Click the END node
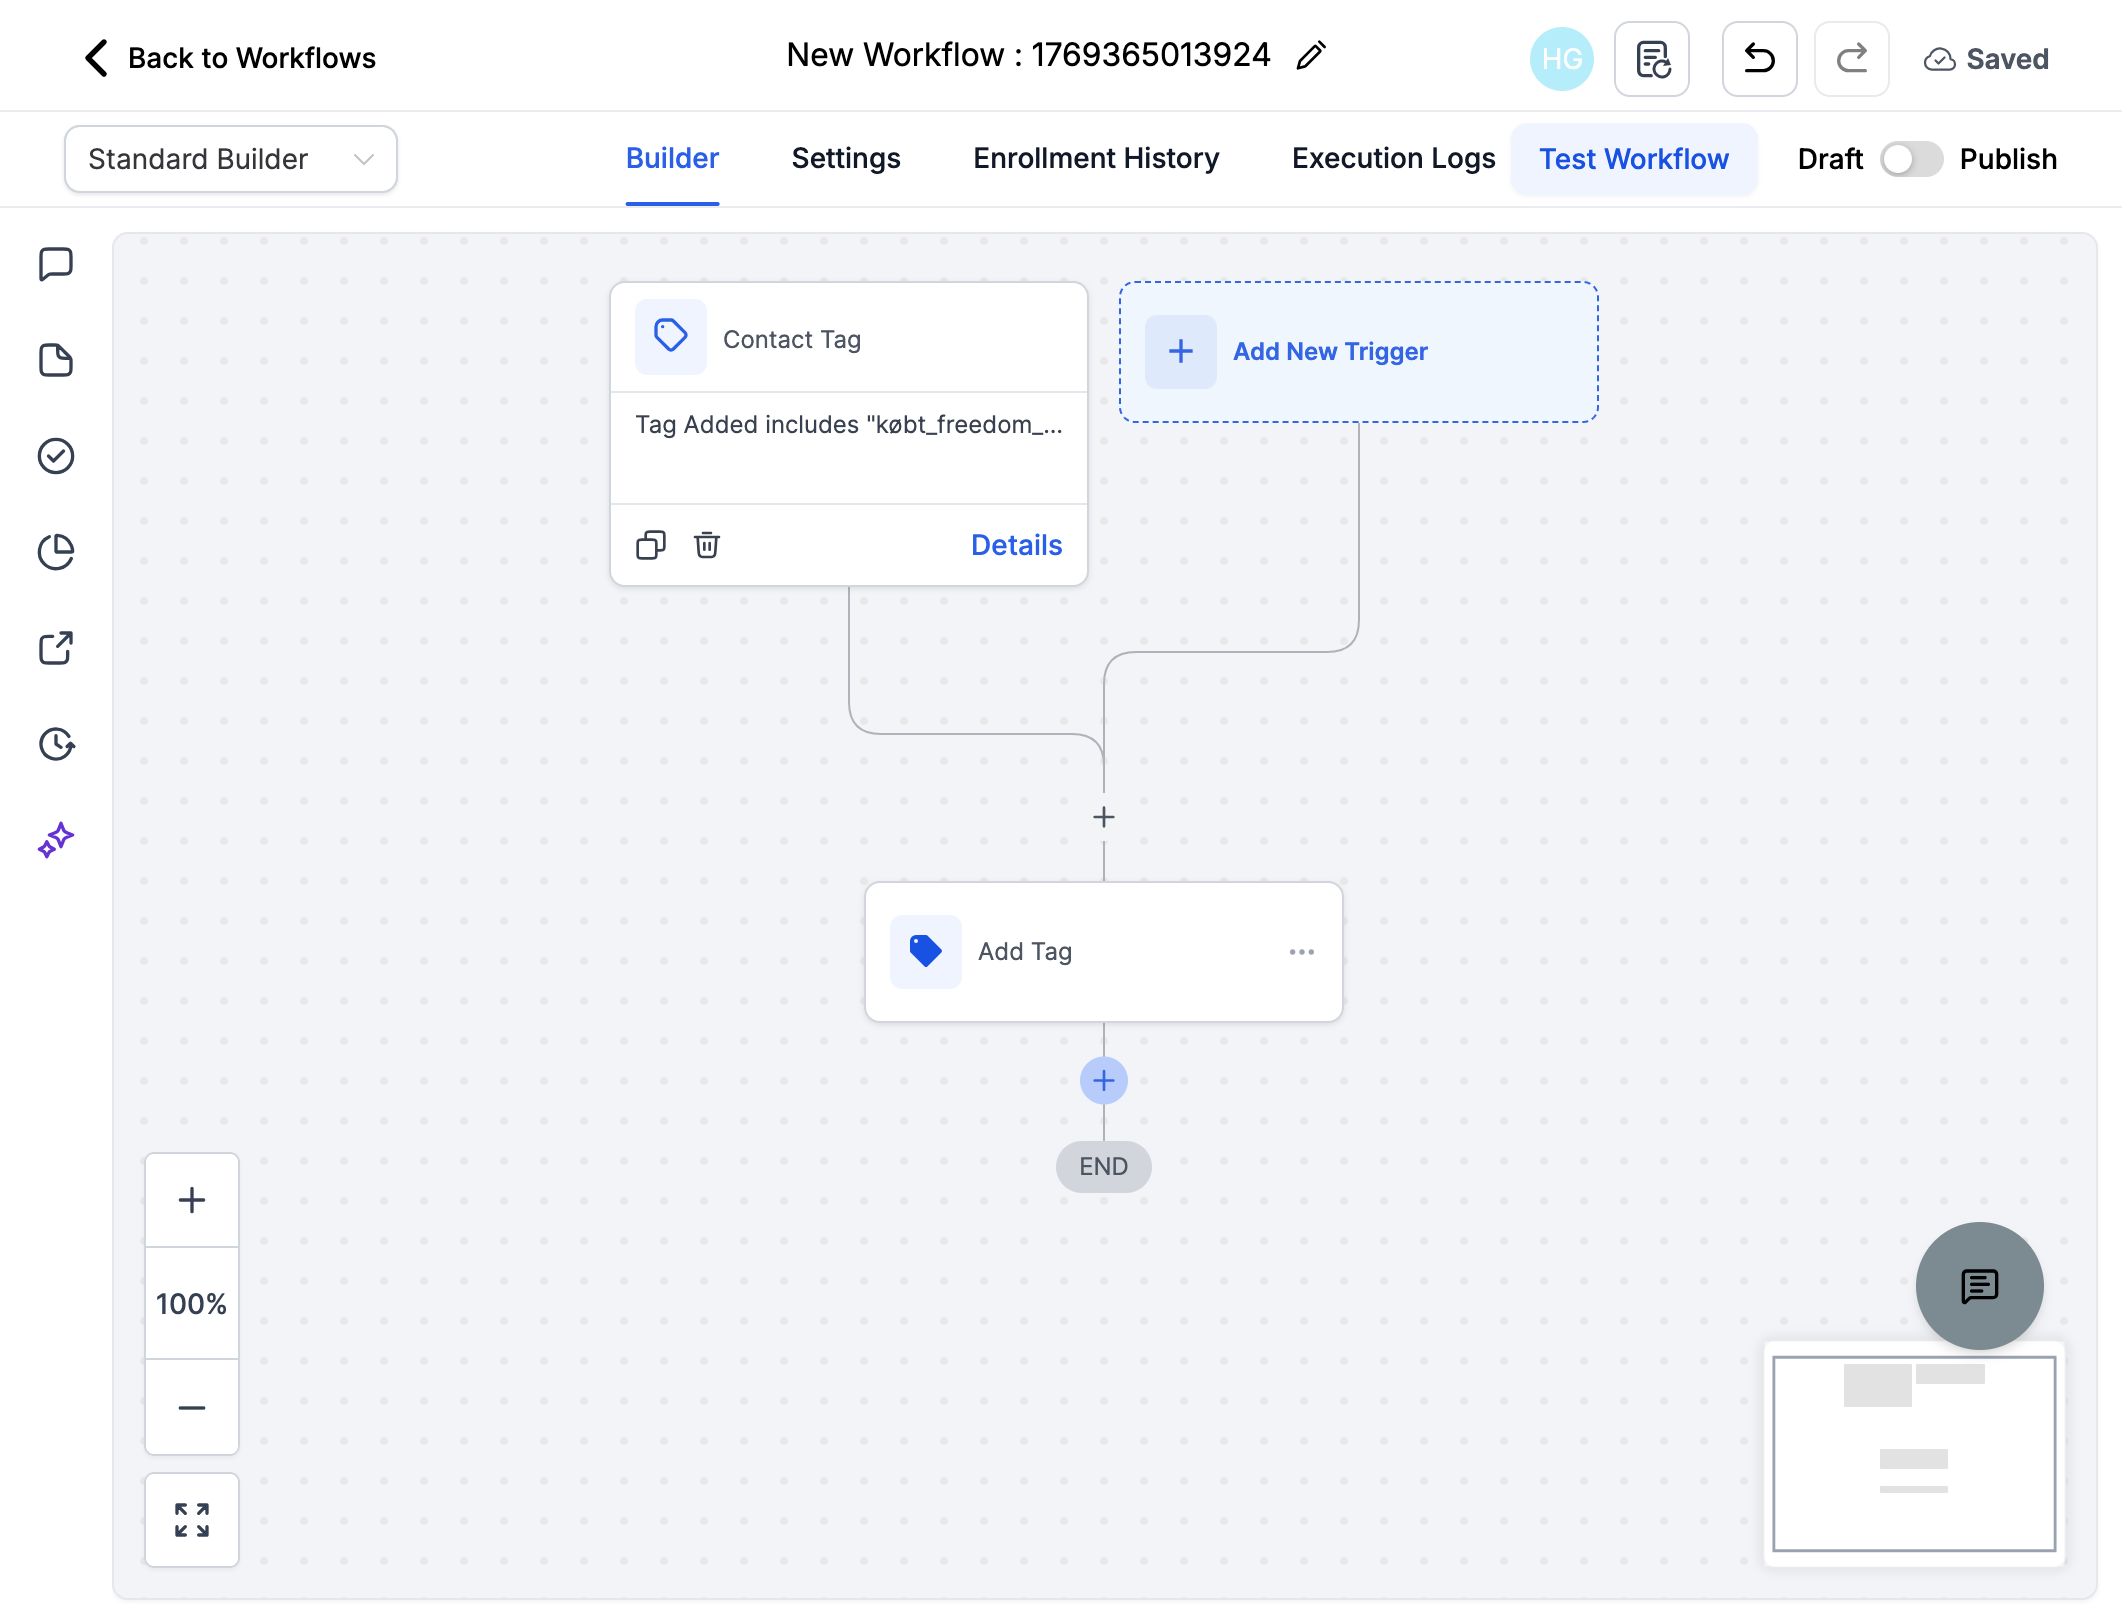 pos(1104,1167)
